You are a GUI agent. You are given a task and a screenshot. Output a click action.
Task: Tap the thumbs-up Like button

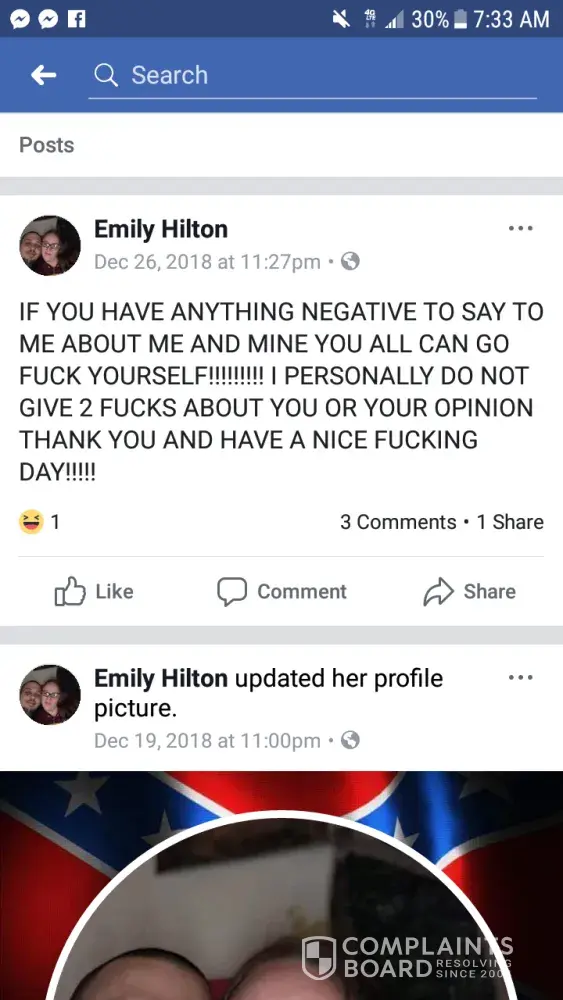[x=94, y=591]
